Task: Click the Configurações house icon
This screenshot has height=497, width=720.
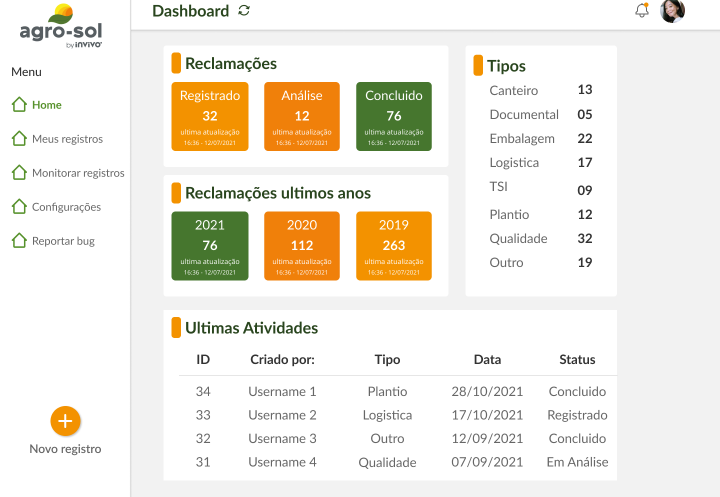Action: click(19, 207)
